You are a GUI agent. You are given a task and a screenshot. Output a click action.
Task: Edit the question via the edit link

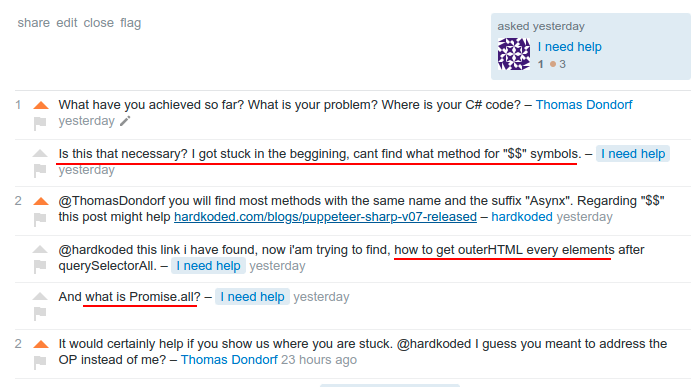(x=67, y=23)
